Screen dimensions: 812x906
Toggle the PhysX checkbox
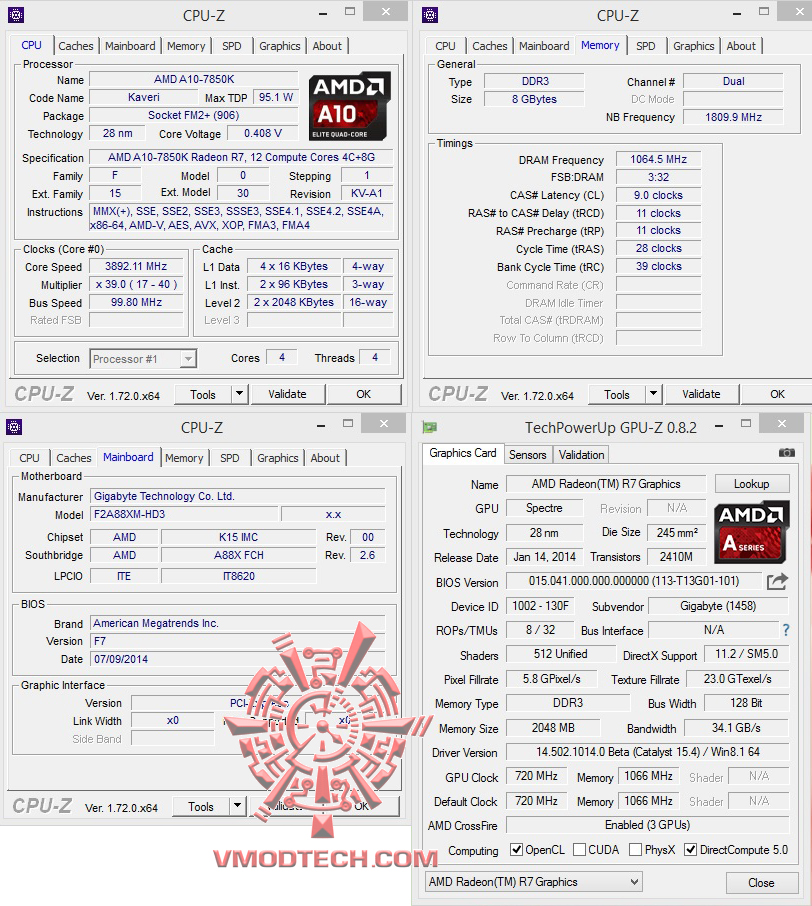coord(635,849)
